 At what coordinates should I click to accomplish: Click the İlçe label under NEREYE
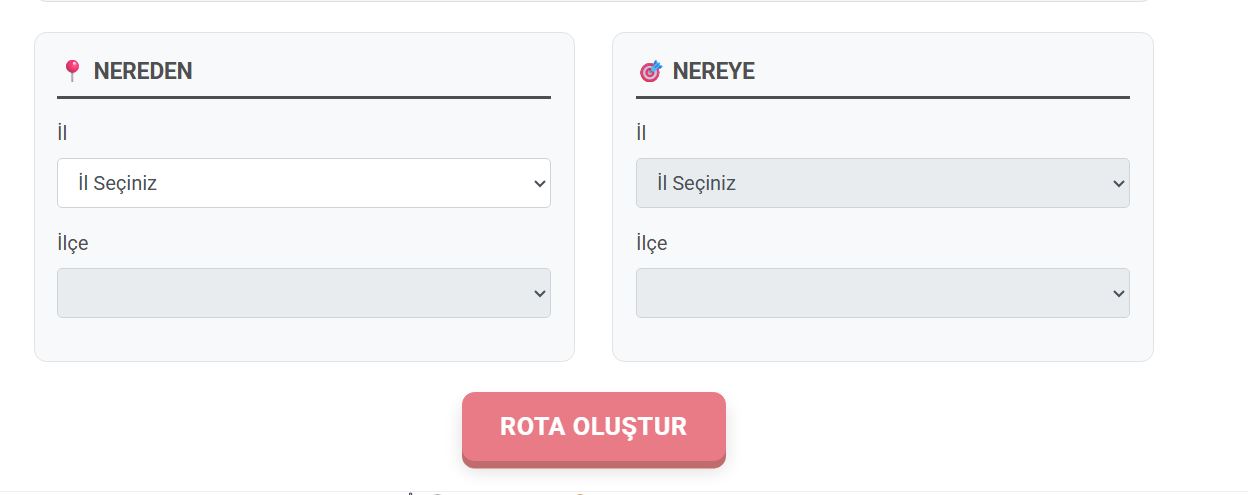[652, 243]
